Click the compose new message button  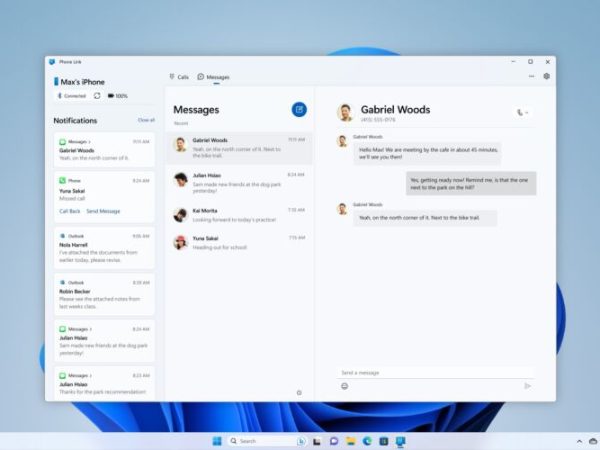[299, 109]
